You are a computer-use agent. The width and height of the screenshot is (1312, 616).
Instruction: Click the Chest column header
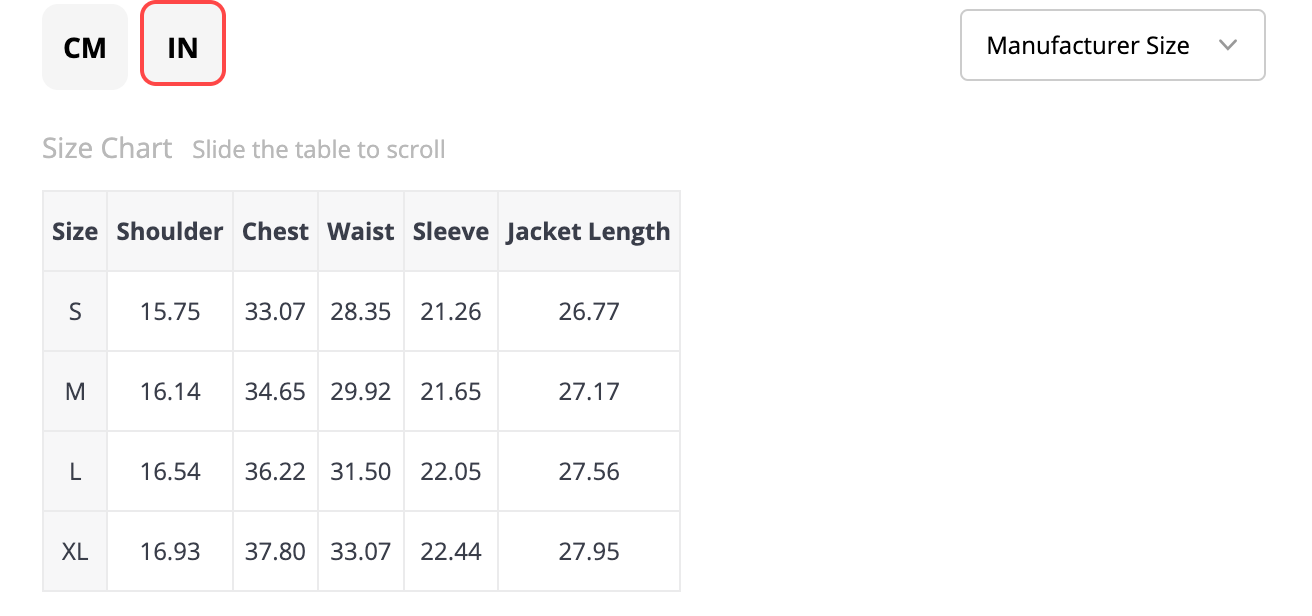[275, 231]
